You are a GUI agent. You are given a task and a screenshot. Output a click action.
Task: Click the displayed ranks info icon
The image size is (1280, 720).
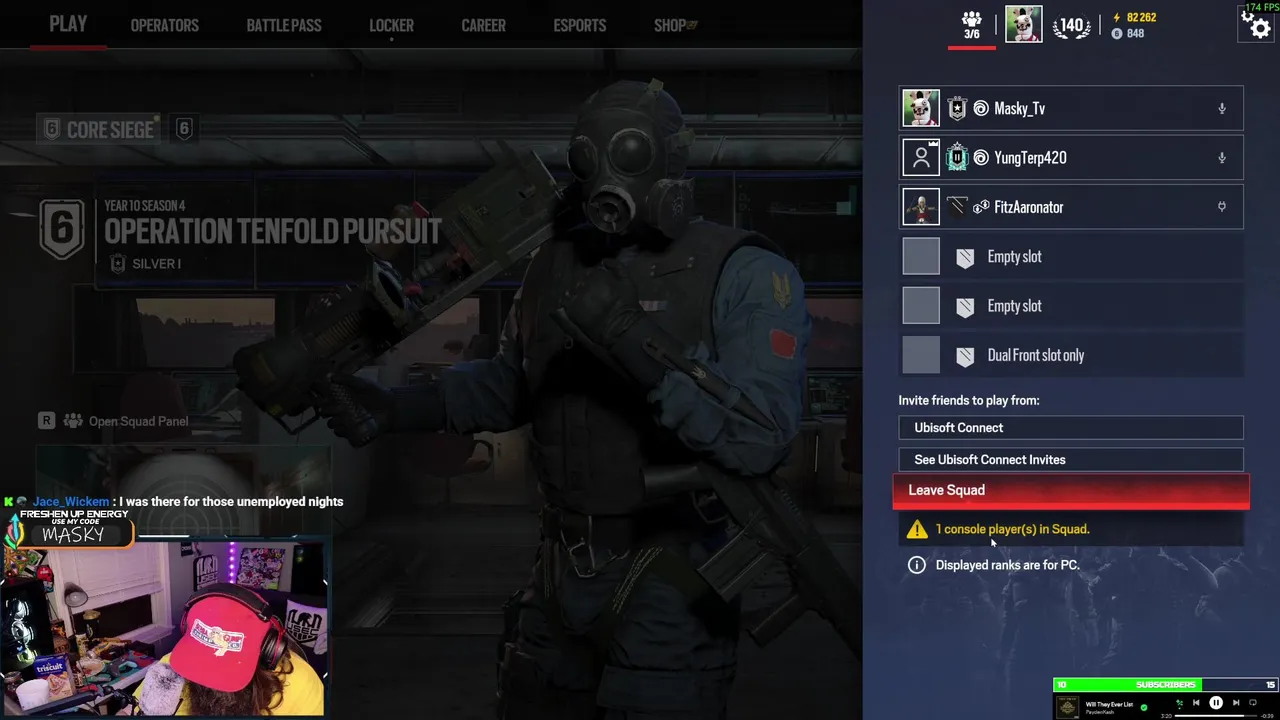click(x=917, y=565)
